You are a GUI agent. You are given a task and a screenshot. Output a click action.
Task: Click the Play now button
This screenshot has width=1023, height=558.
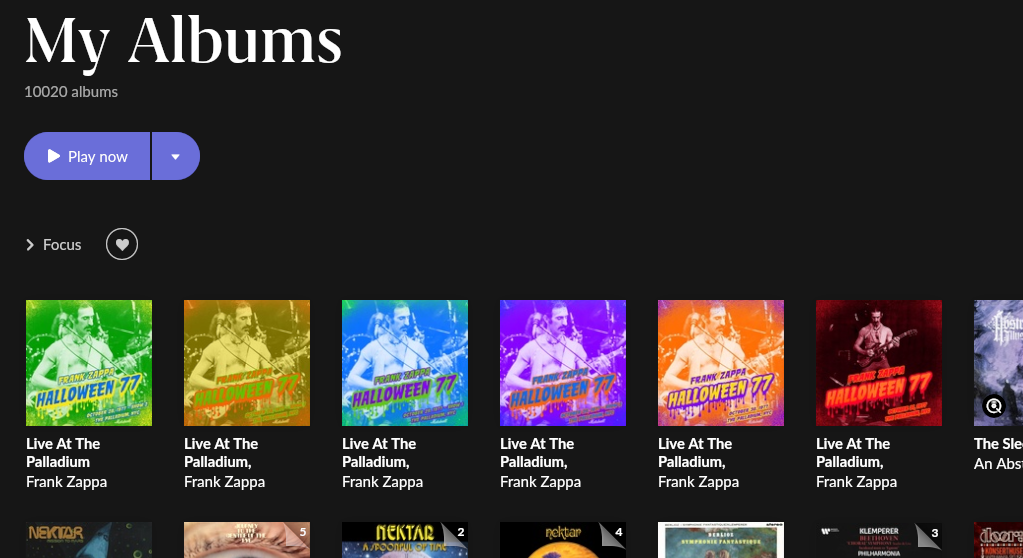click(87, 157)
